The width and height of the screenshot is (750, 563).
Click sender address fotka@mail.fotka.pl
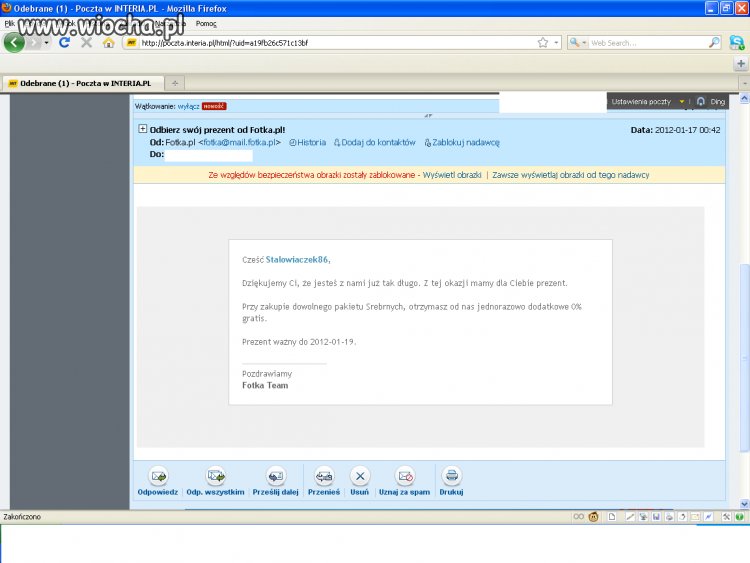pyautogui.click(x=240, y=143)
